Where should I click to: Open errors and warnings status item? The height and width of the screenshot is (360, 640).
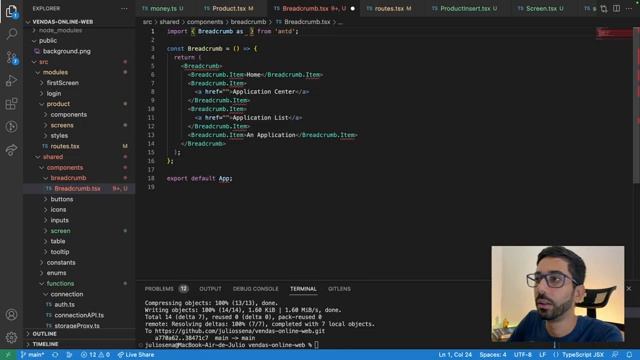(95, 355)
